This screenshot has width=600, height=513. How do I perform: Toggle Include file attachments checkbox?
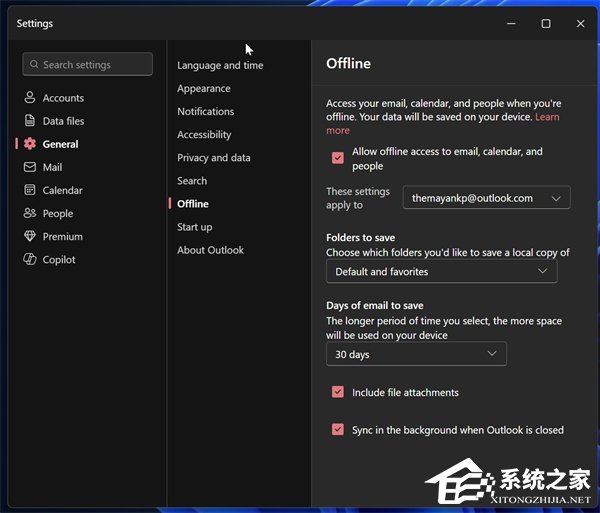coord(338,392)
